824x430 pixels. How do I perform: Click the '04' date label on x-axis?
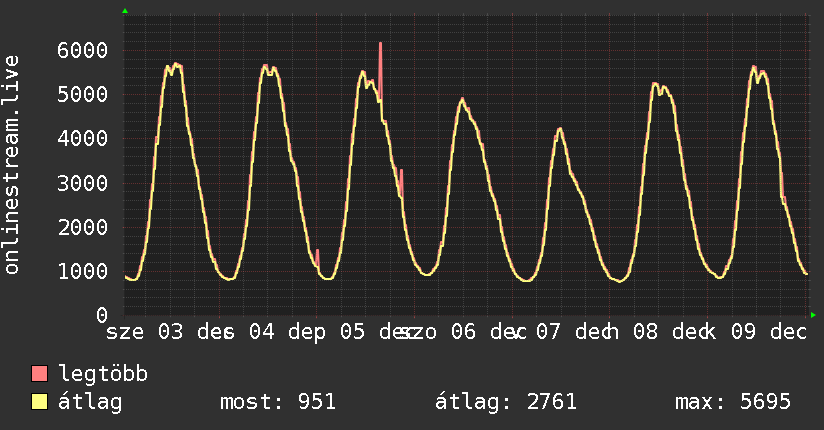pyautogui.click(x=262, y=332)
